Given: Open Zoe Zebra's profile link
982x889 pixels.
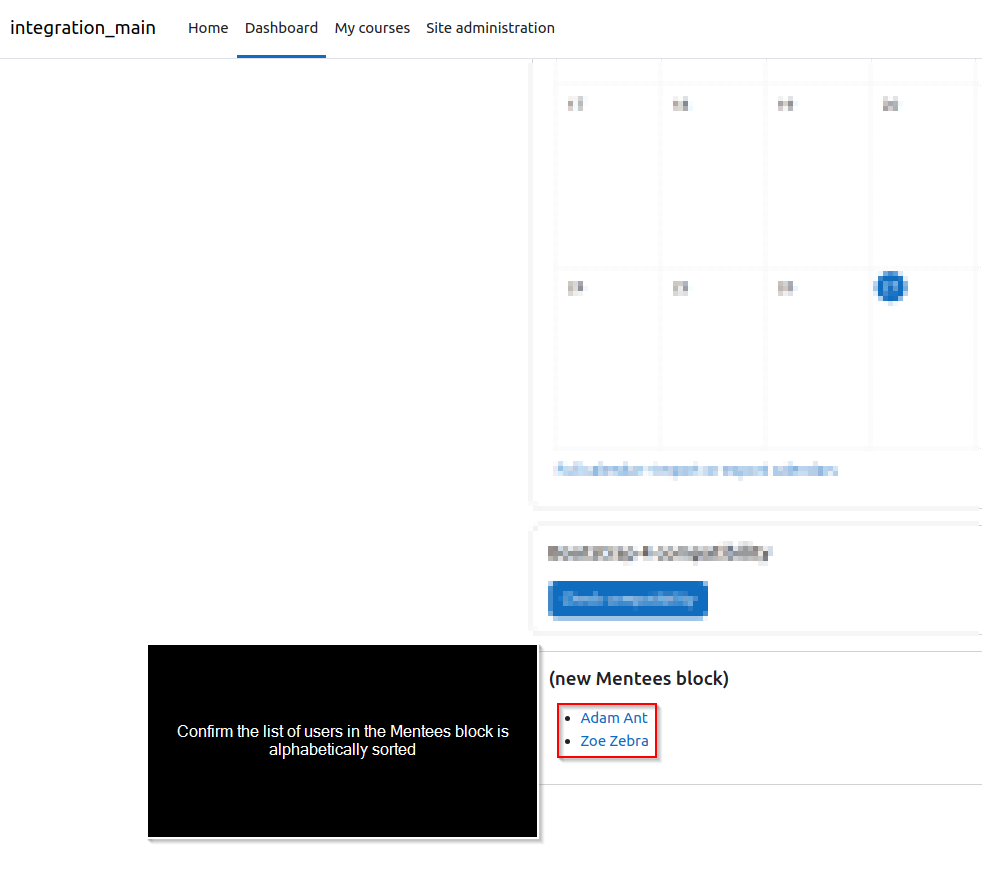Looking at the screenshot, I should click(614, 741).
